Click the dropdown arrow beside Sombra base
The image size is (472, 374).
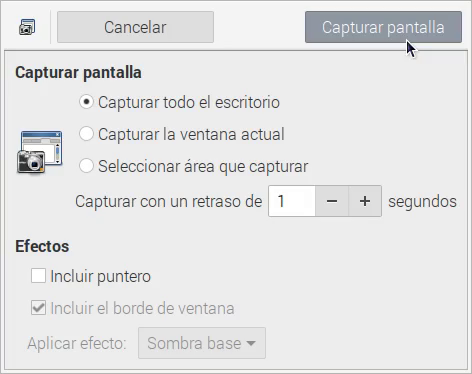tap(251, 343)
